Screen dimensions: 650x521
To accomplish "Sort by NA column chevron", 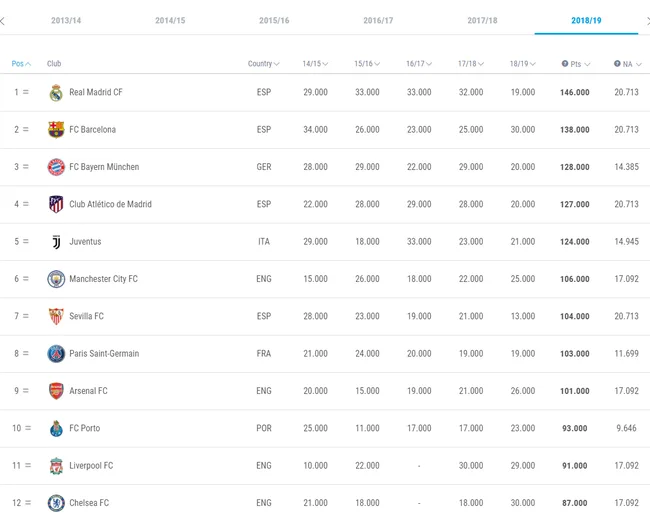I will 638,64.
